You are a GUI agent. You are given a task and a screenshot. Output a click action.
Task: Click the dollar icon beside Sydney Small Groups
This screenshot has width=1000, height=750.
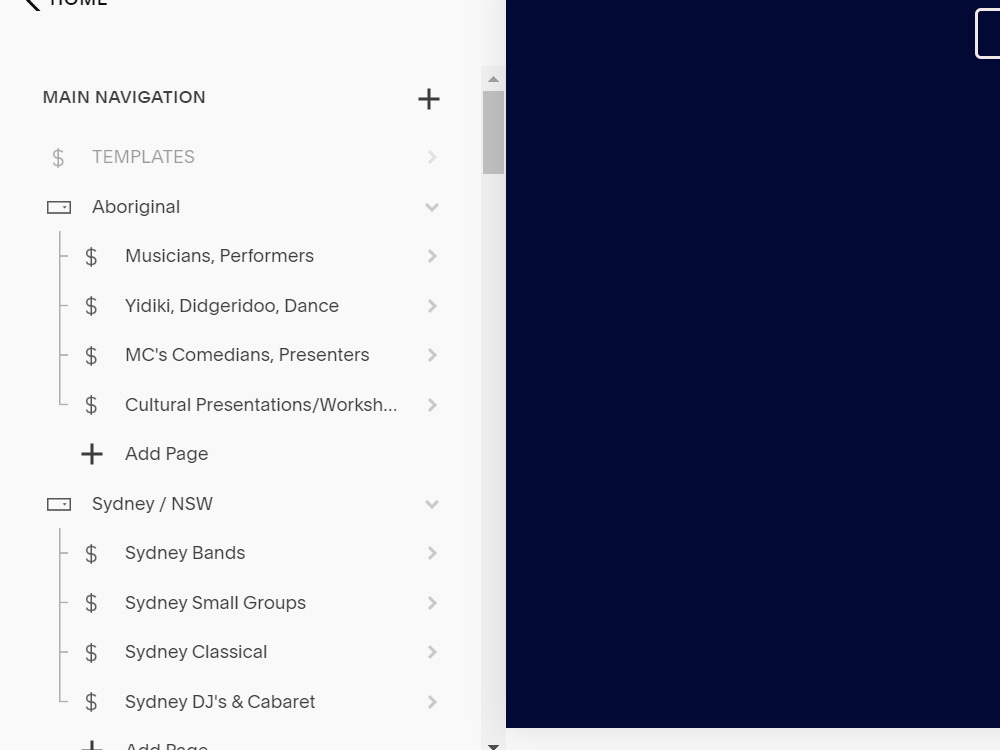pos(91,603)
